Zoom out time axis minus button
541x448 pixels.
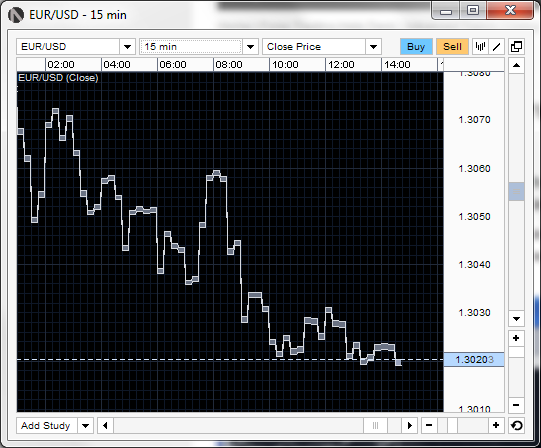click(429, 426)
